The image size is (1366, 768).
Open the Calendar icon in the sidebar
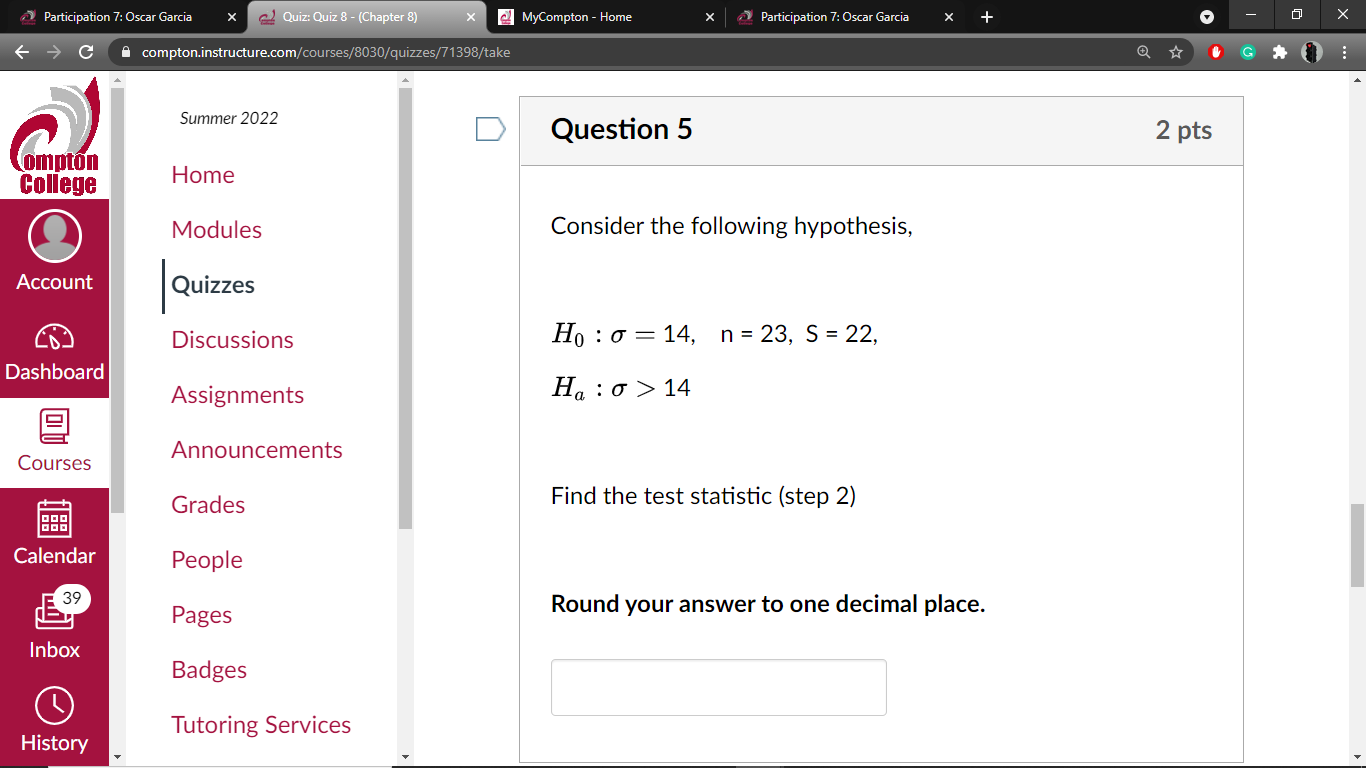[54, 530]
